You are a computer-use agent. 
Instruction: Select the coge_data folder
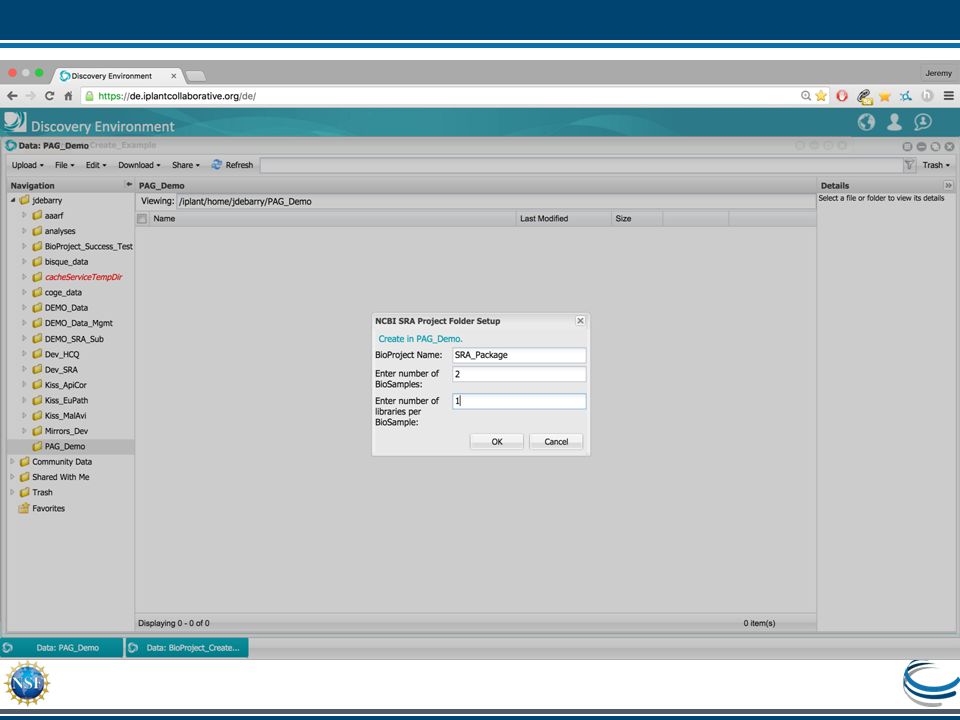coord(57,293)
